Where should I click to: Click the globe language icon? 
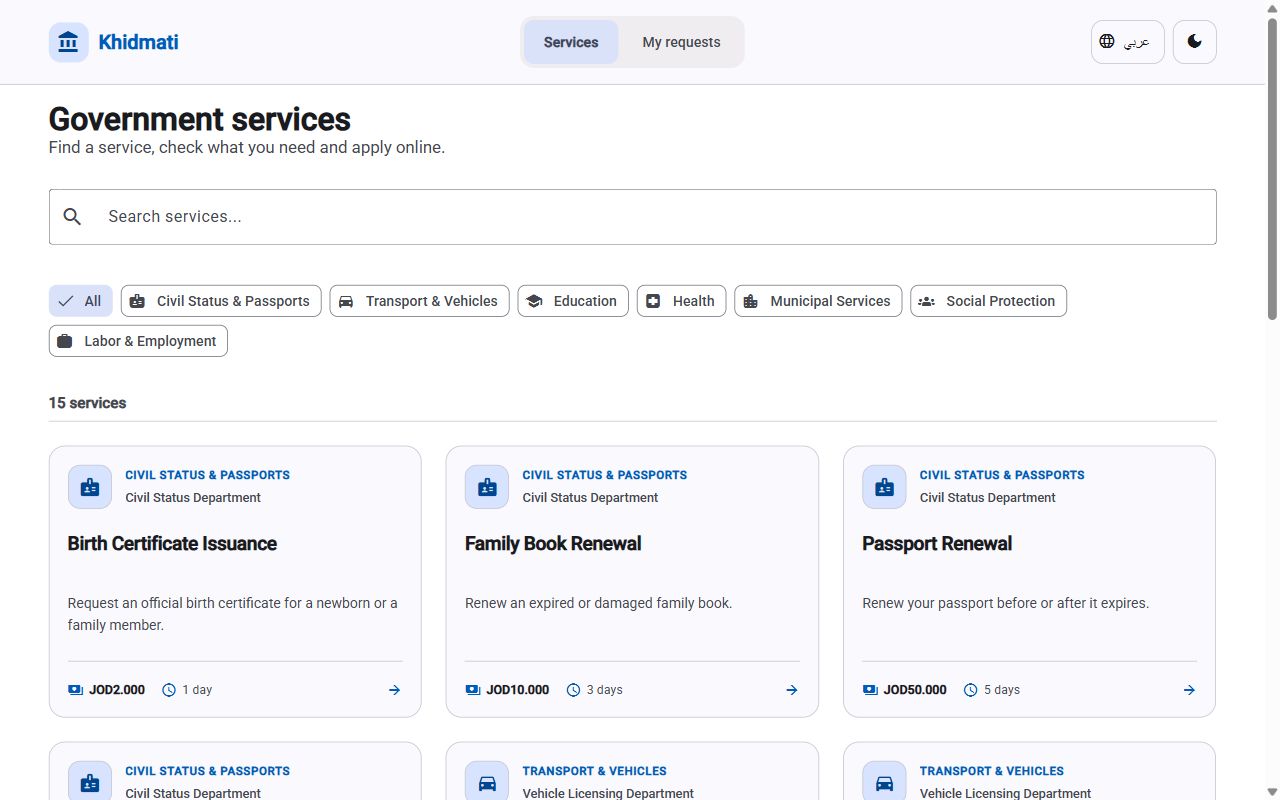tap(1107, 42)
